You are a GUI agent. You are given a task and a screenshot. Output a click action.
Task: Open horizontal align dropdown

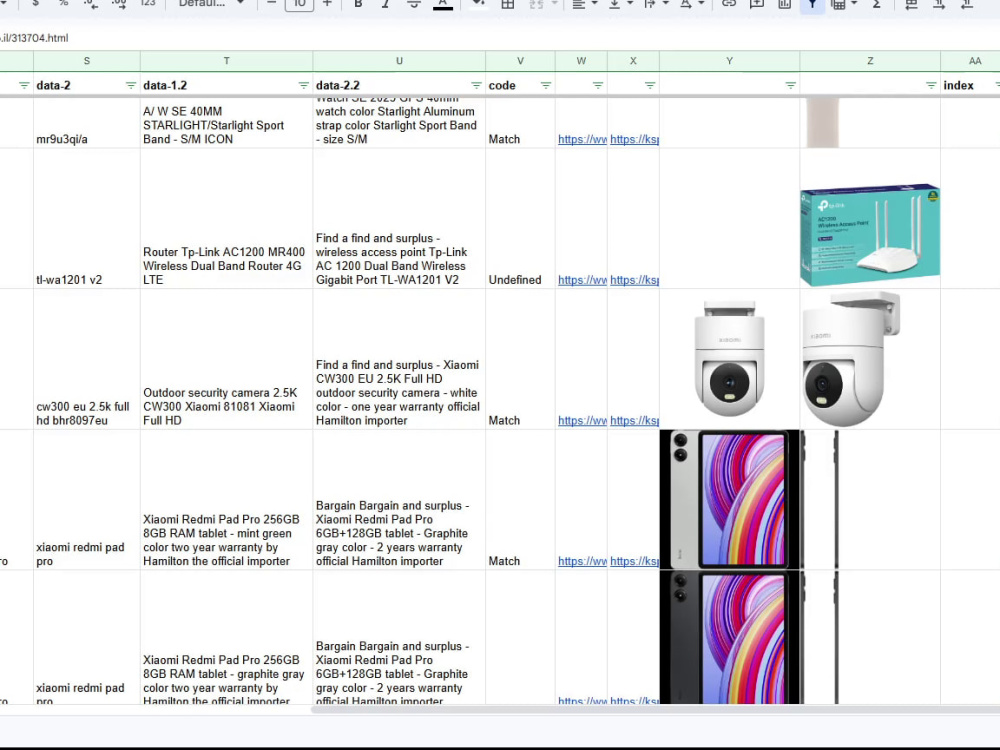coord(584,4)
